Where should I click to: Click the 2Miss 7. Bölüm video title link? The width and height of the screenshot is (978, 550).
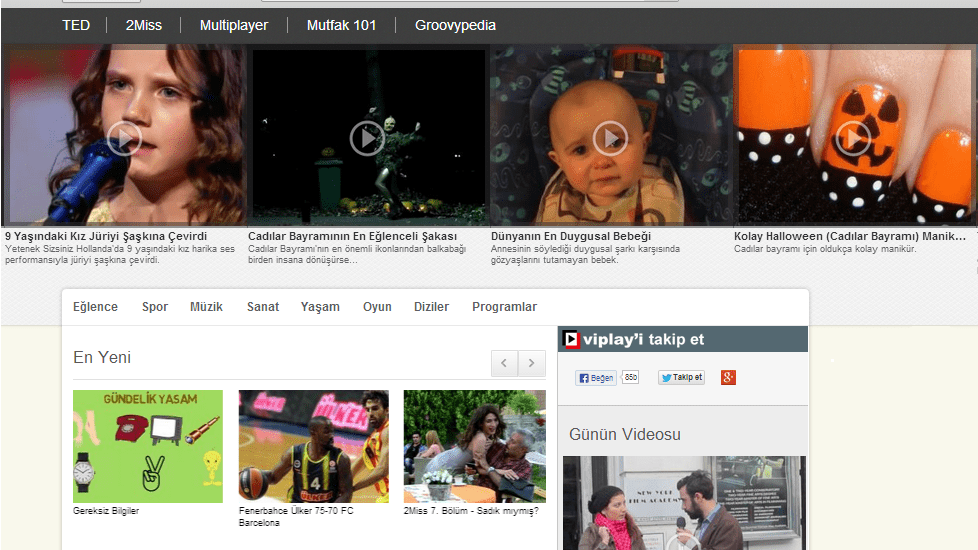coord(471,511)
